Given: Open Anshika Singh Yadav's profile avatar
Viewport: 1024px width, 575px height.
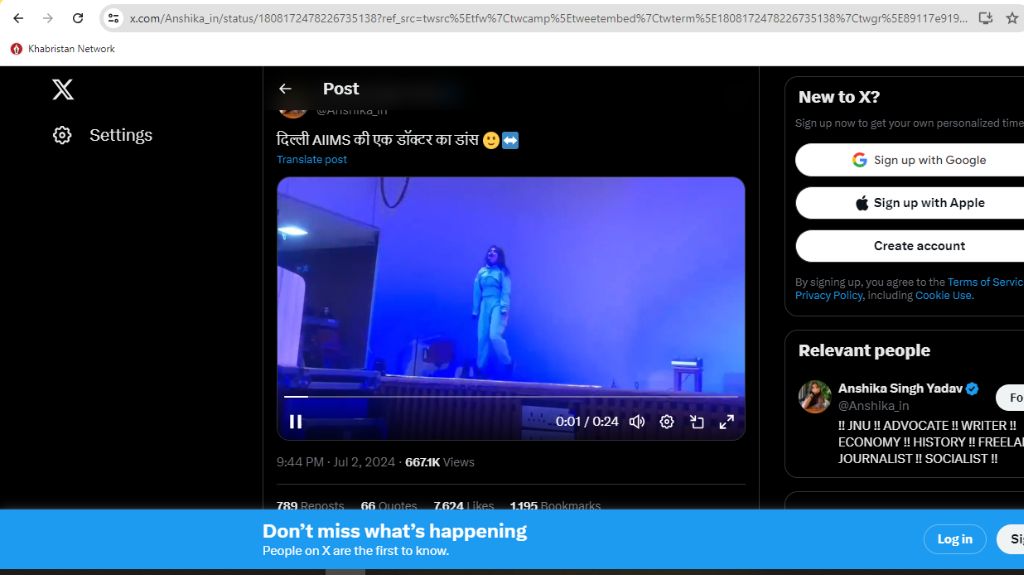Looking at the screenshot, I should coord(815,396).
